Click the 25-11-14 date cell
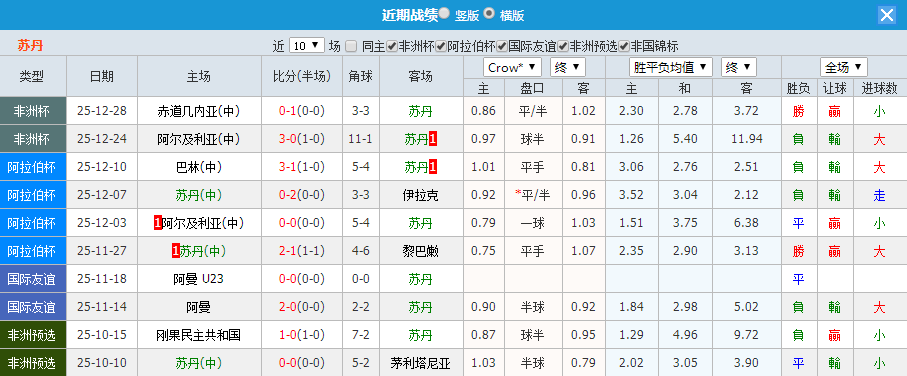The width and height of the screenshot is (907, 376). click(102, 307)
